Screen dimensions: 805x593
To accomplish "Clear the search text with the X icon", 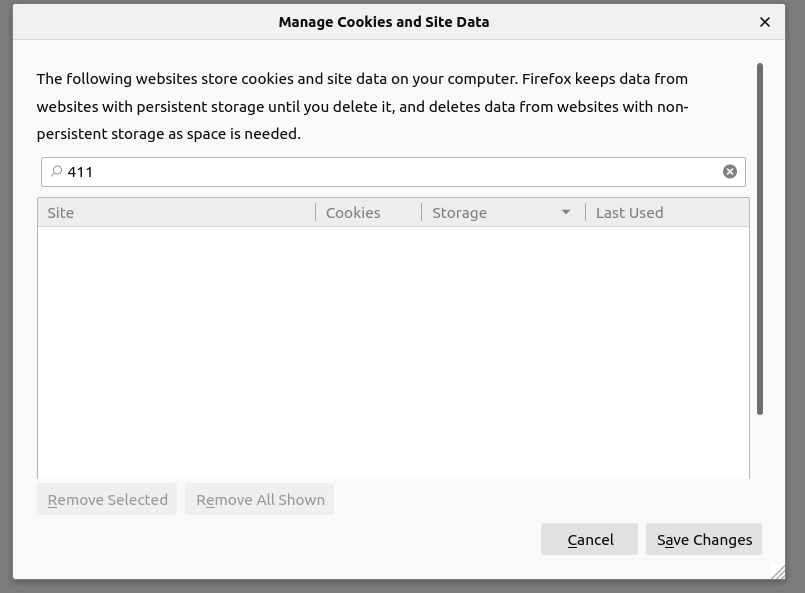I will [x=730, y=172].
